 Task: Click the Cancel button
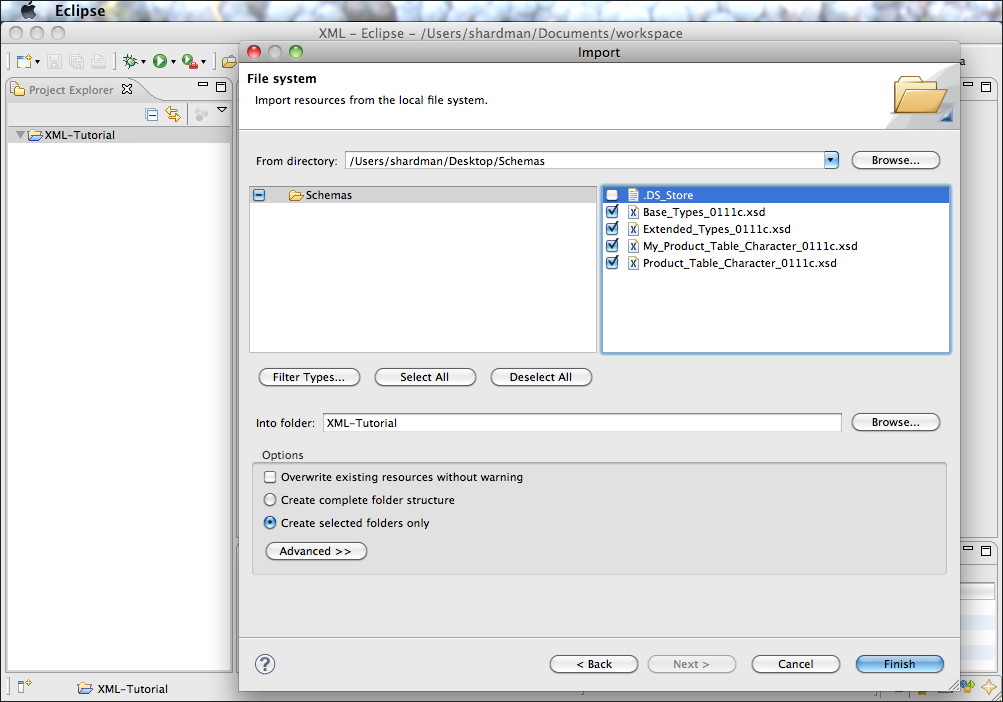point(796,664)
